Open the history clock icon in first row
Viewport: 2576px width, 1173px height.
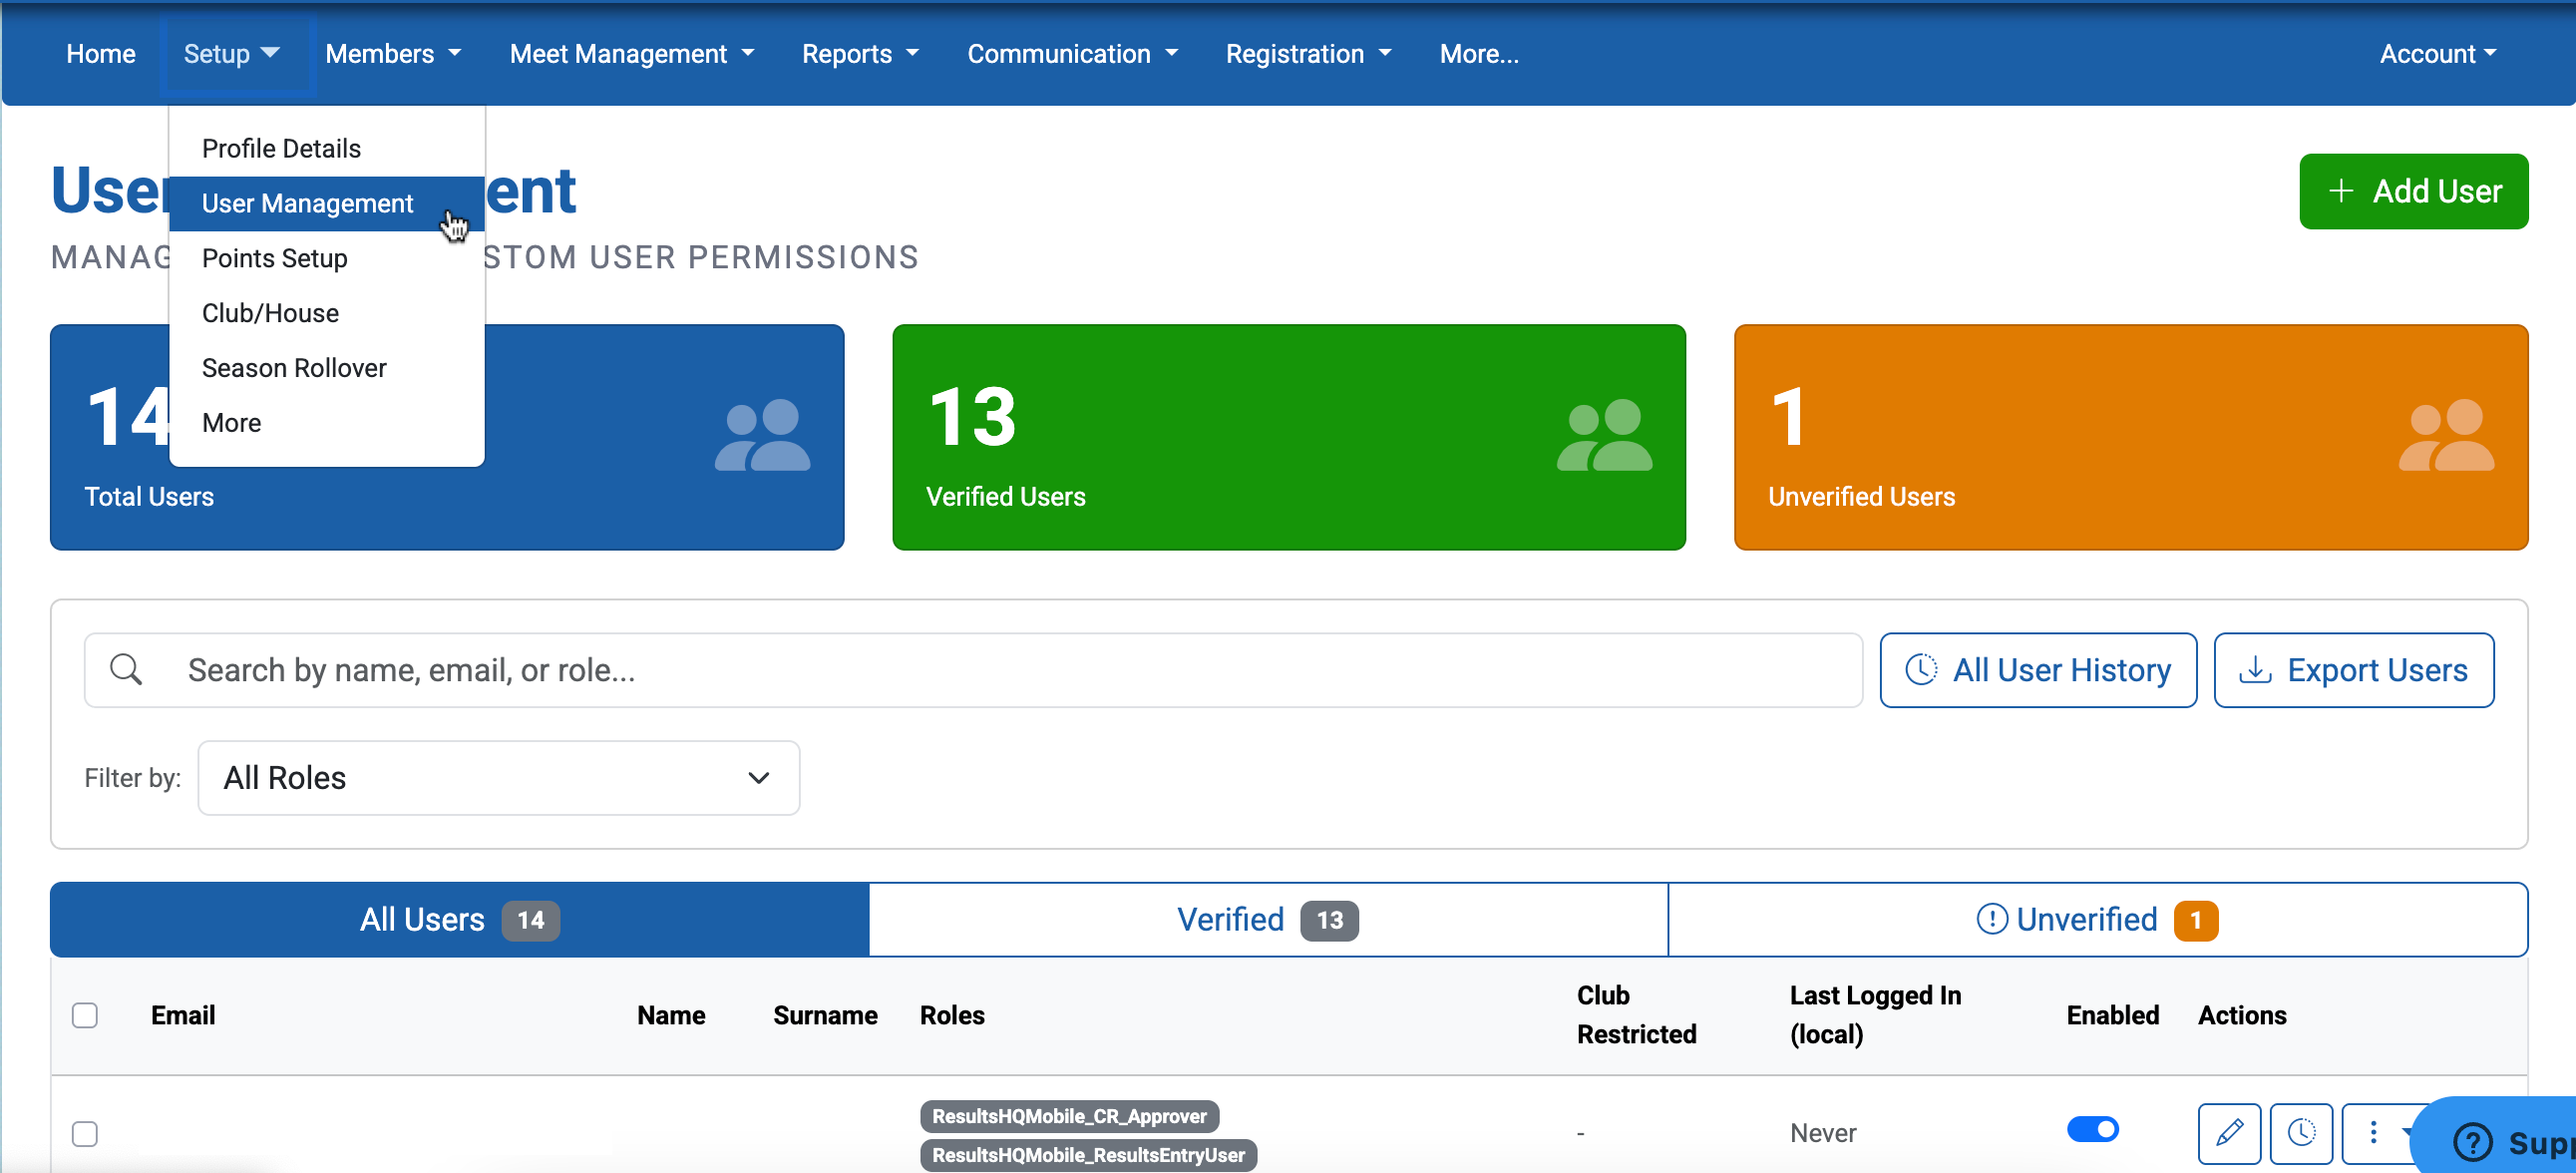point(2301,1132)
